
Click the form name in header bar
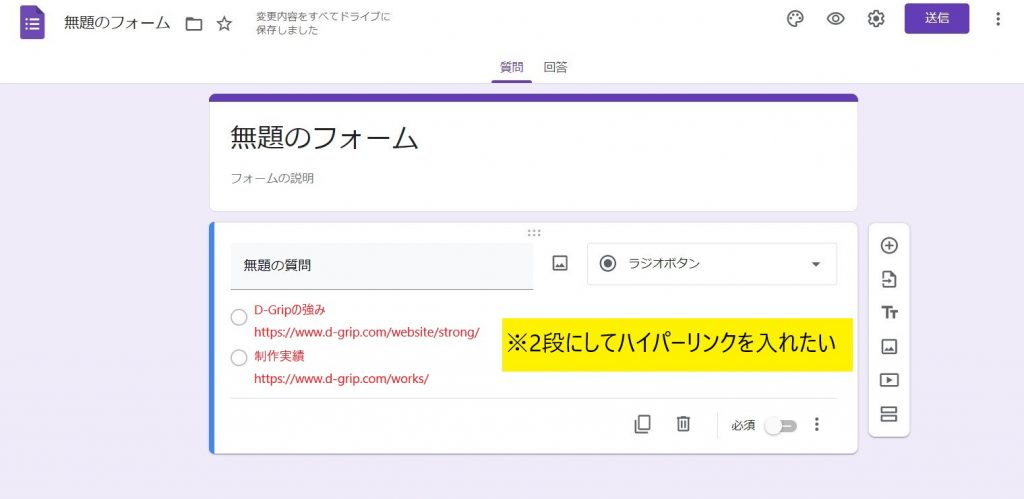click(x=117, y=24)
